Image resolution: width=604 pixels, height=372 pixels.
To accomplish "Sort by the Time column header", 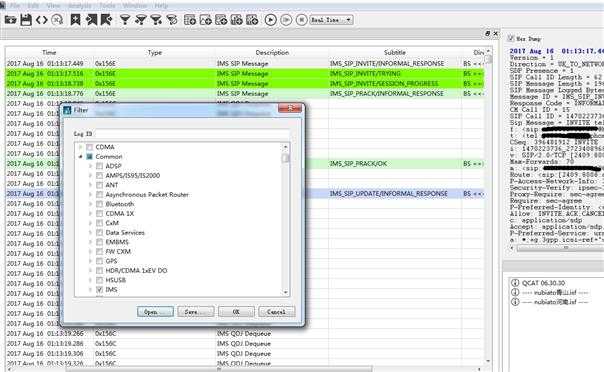I will pos(49,52).
